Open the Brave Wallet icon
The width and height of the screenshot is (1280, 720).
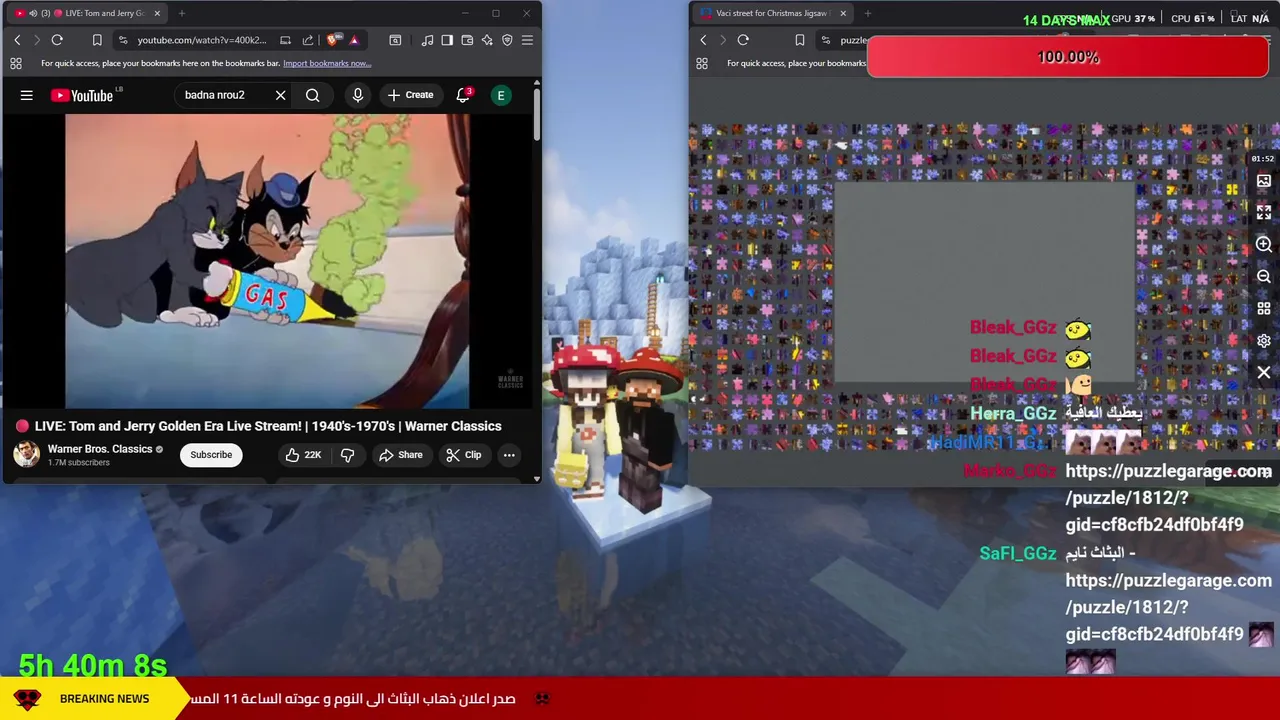pos(467,40)
